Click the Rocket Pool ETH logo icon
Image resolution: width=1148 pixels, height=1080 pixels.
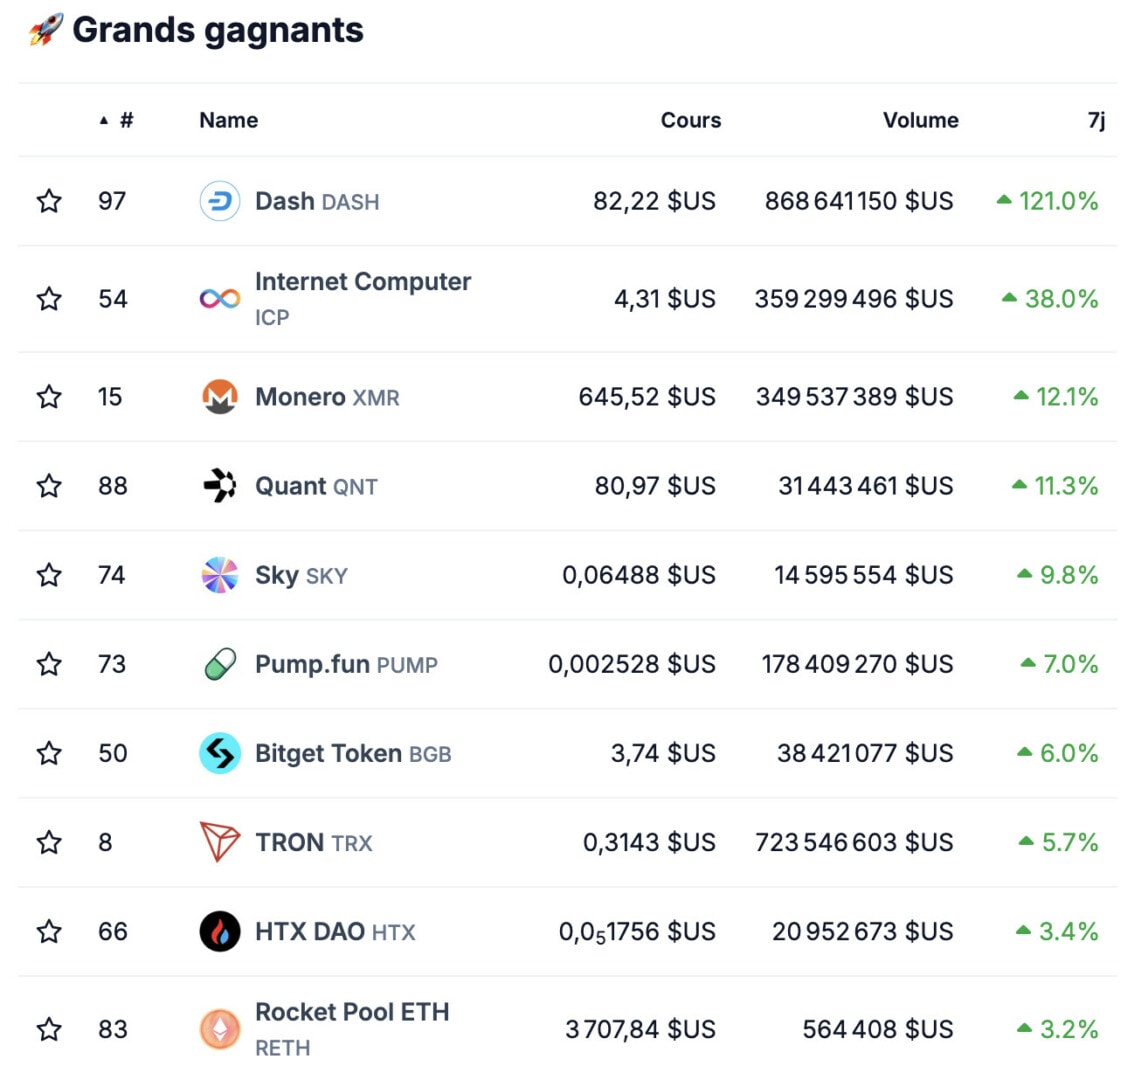pyautogui.click(x=219, y=1029)
